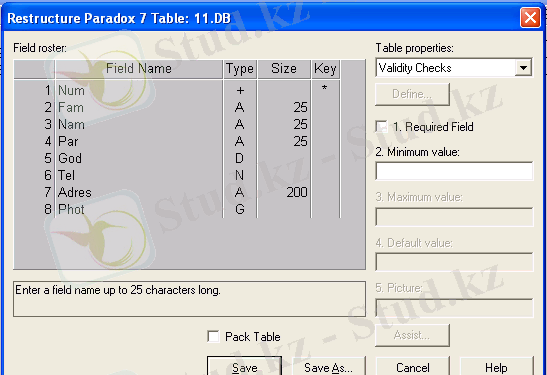Open Help for the restructure dialog
The width and height of the screenshot is (547, 375).
point(496,367)
